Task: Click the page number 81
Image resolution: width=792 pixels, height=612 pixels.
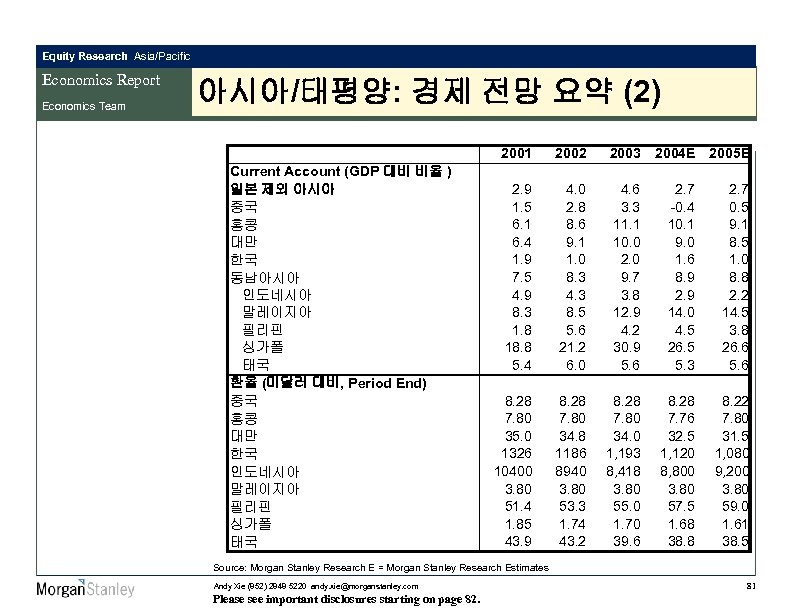Action: (751, 586)
